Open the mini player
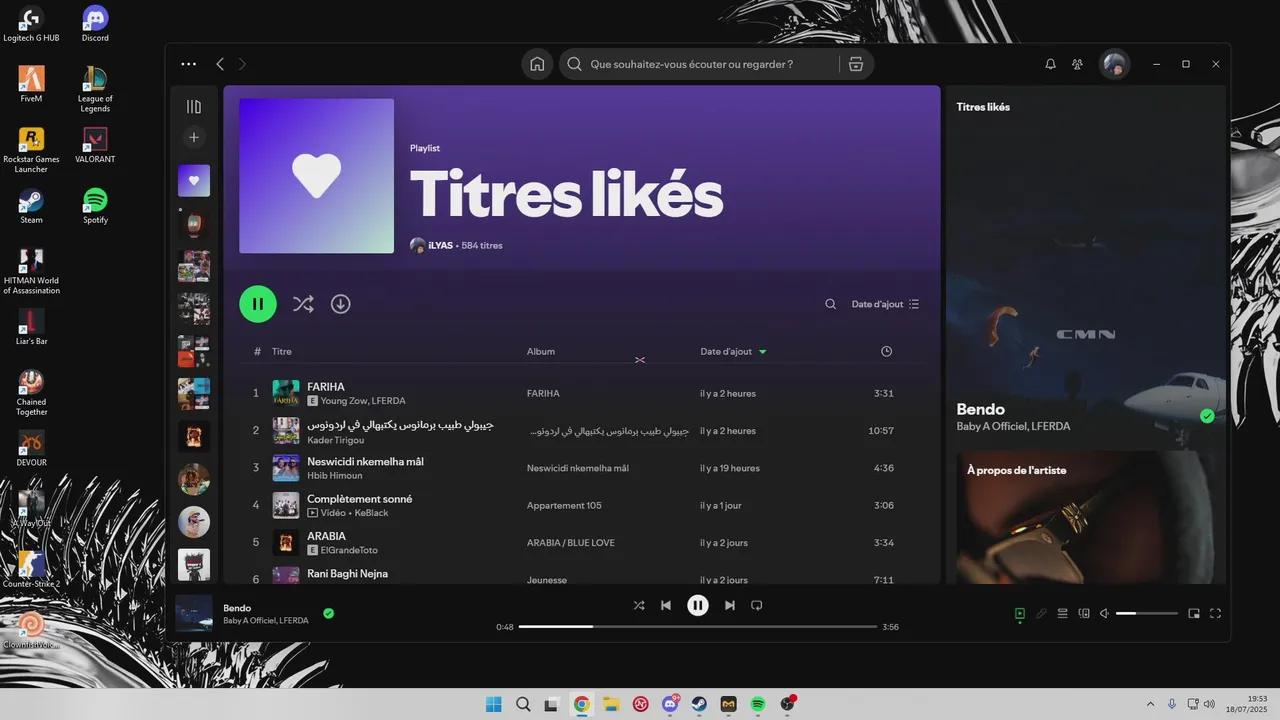Image resolution: width=1280 pixels, height=720 pixels. click(1194, 613)
